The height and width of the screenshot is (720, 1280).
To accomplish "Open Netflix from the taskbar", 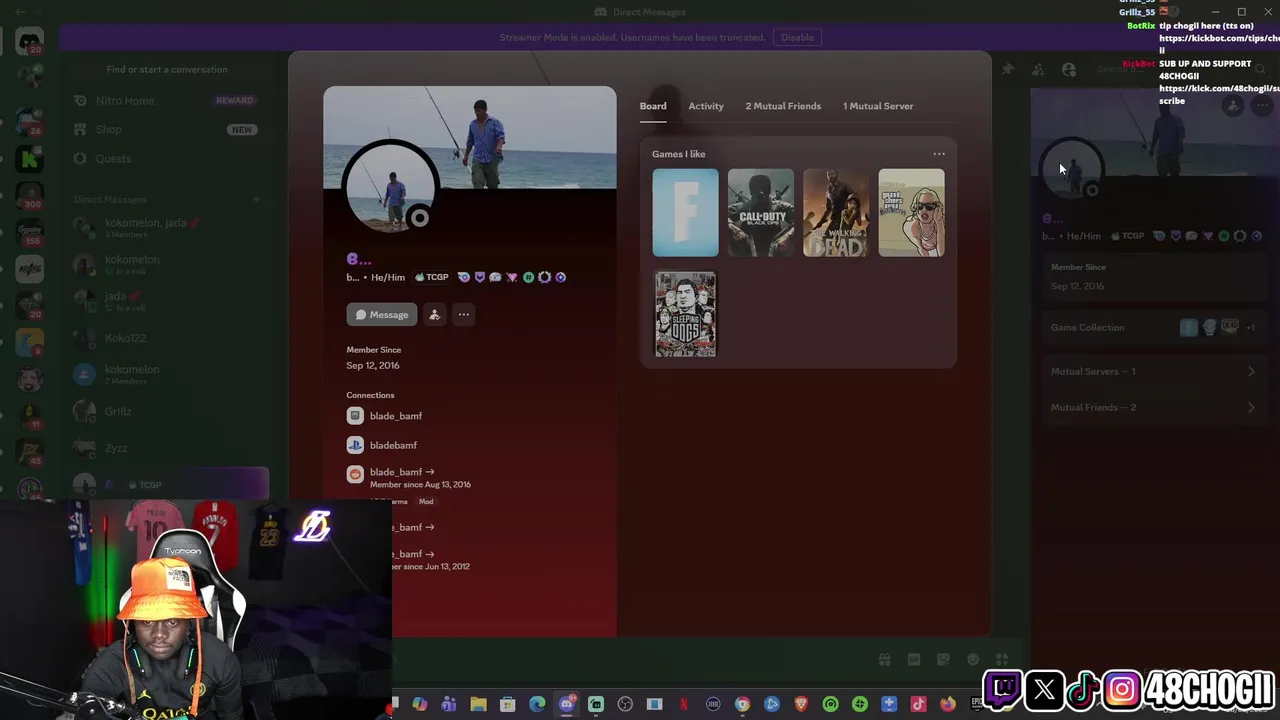I will 684,705.
